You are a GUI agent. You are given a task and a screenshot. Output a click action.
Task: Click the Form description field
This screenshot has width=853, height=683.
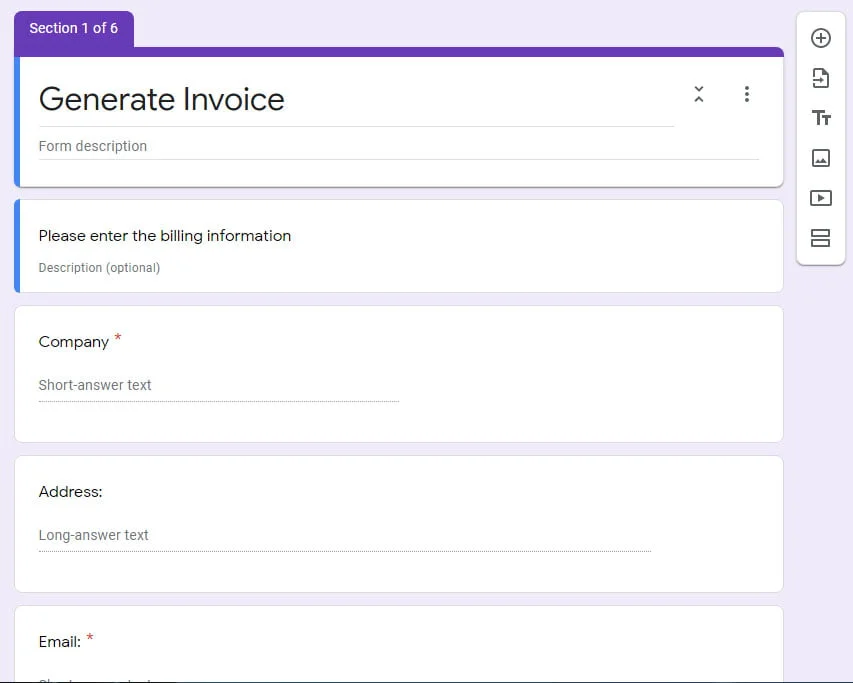pos(398,146)
